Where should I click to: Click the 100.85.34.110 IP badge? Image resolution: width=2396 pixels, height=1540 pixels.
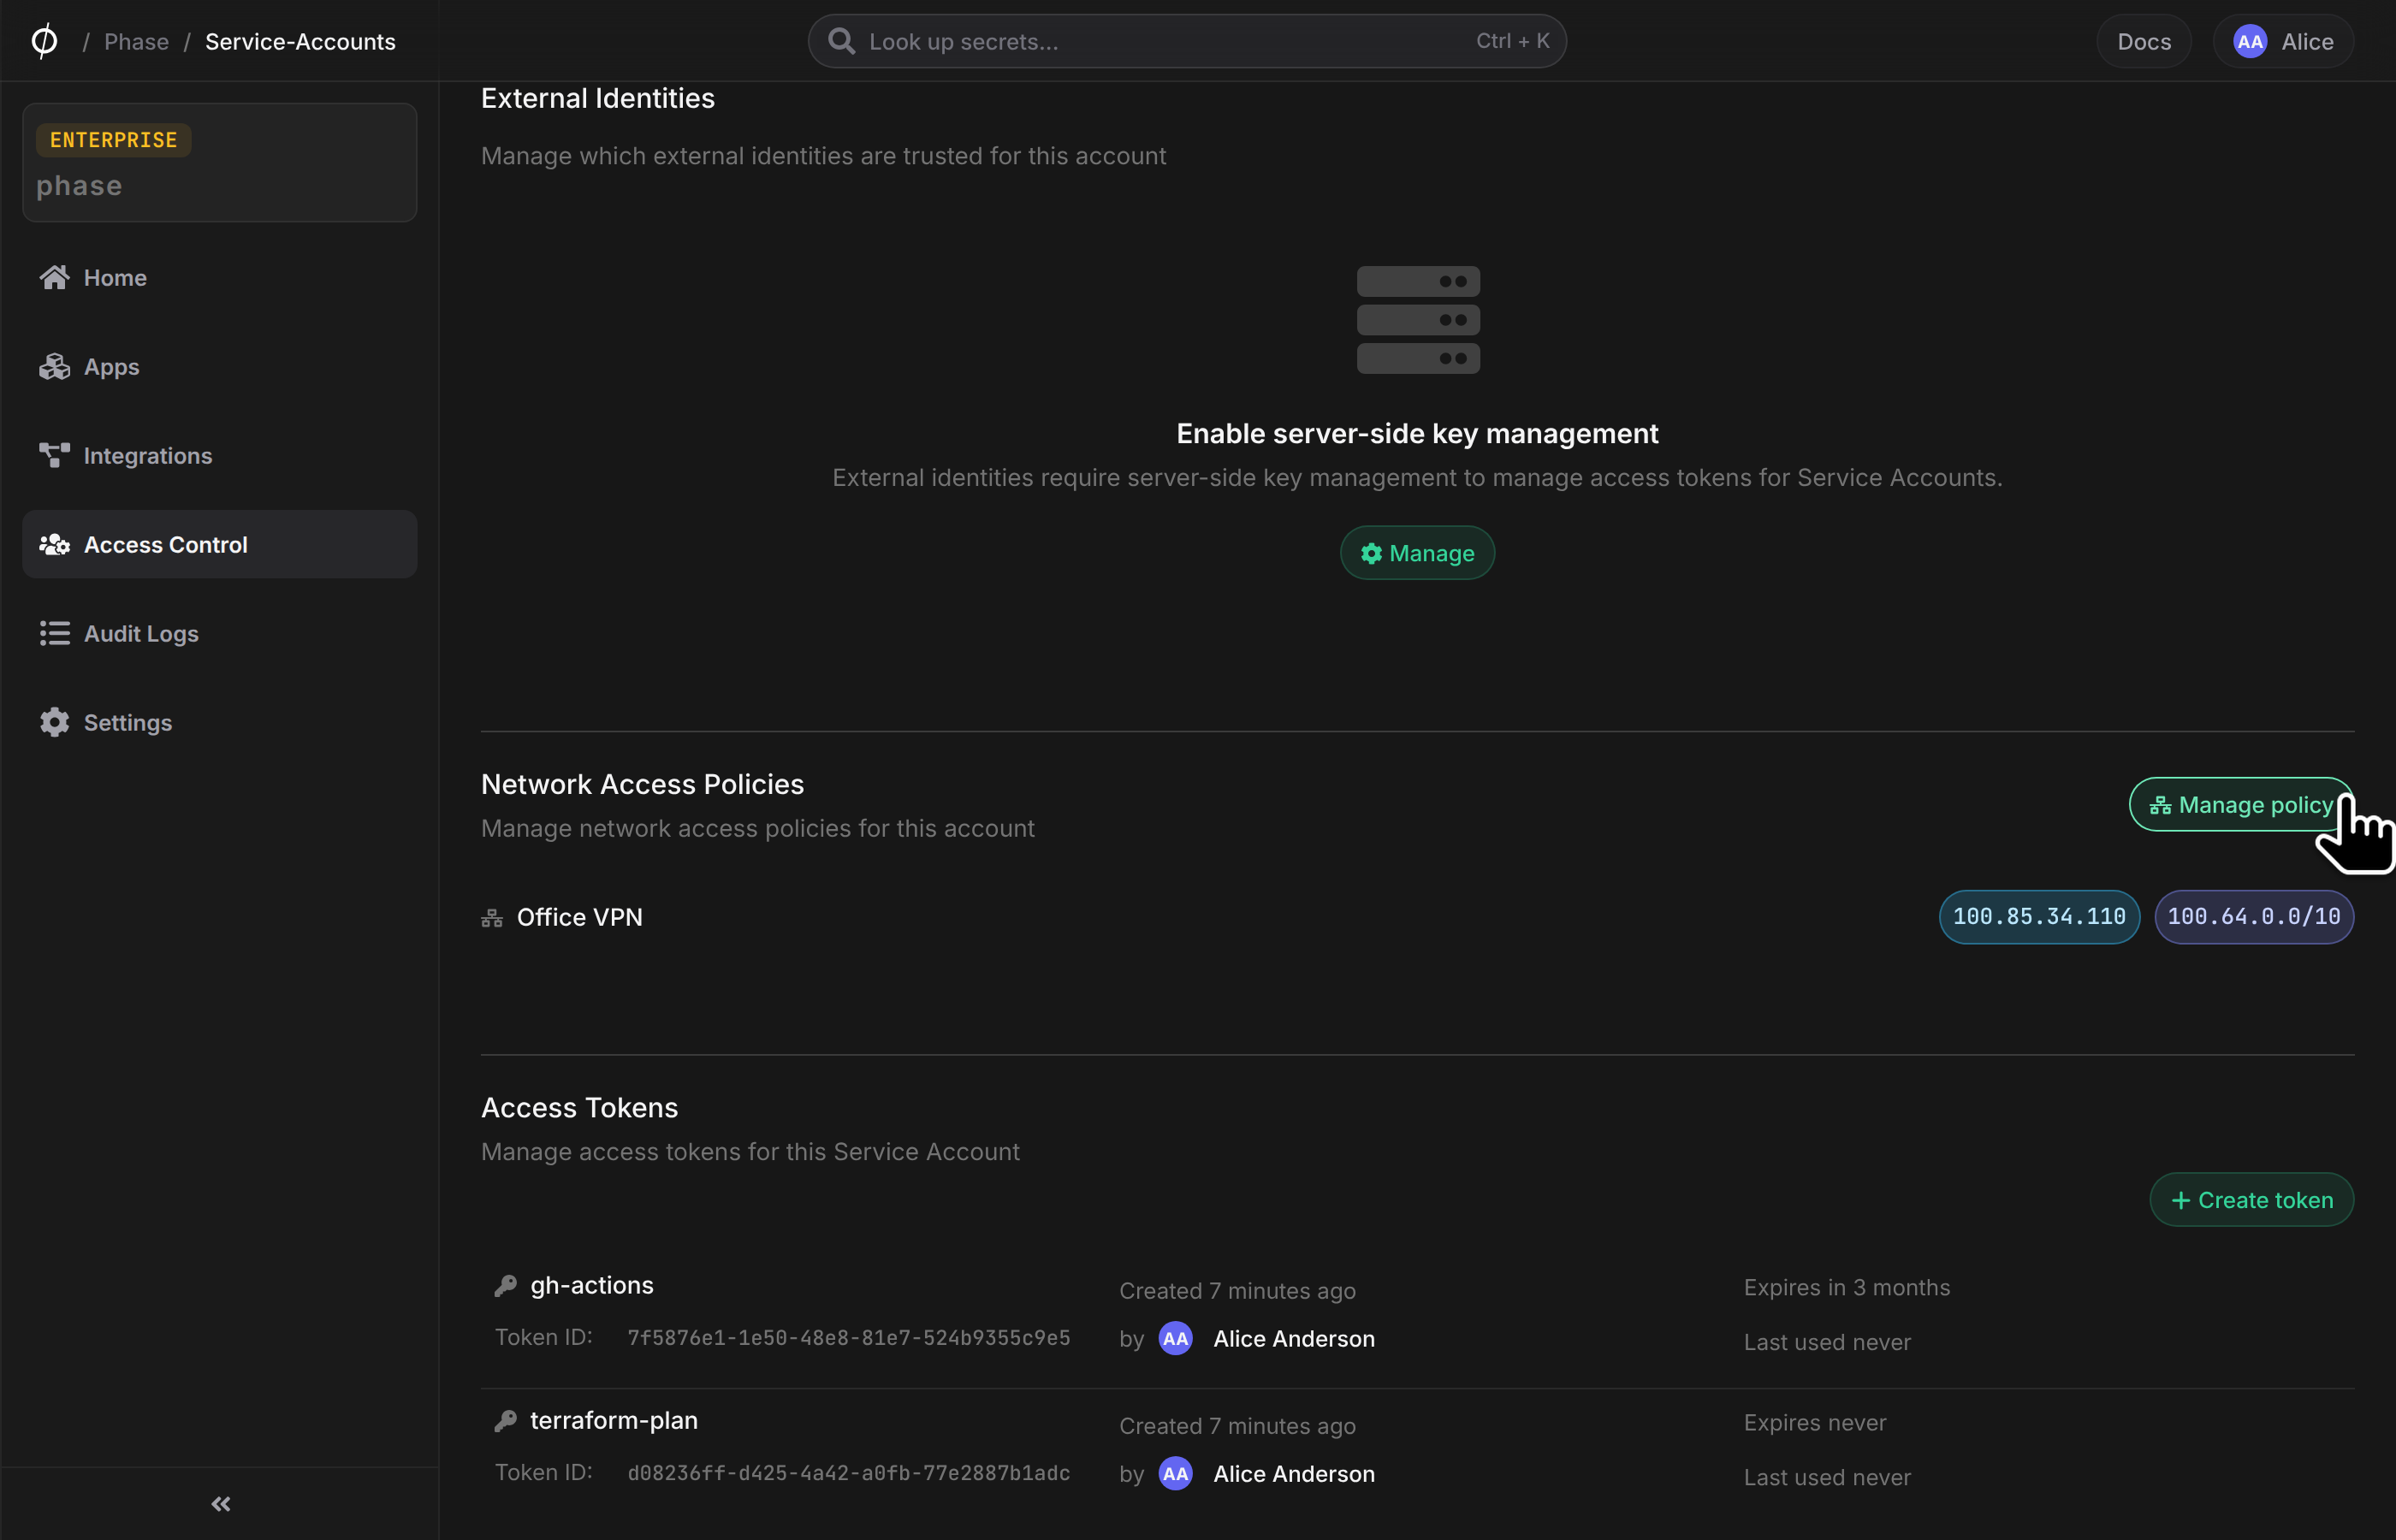[x=2039, y=917]
